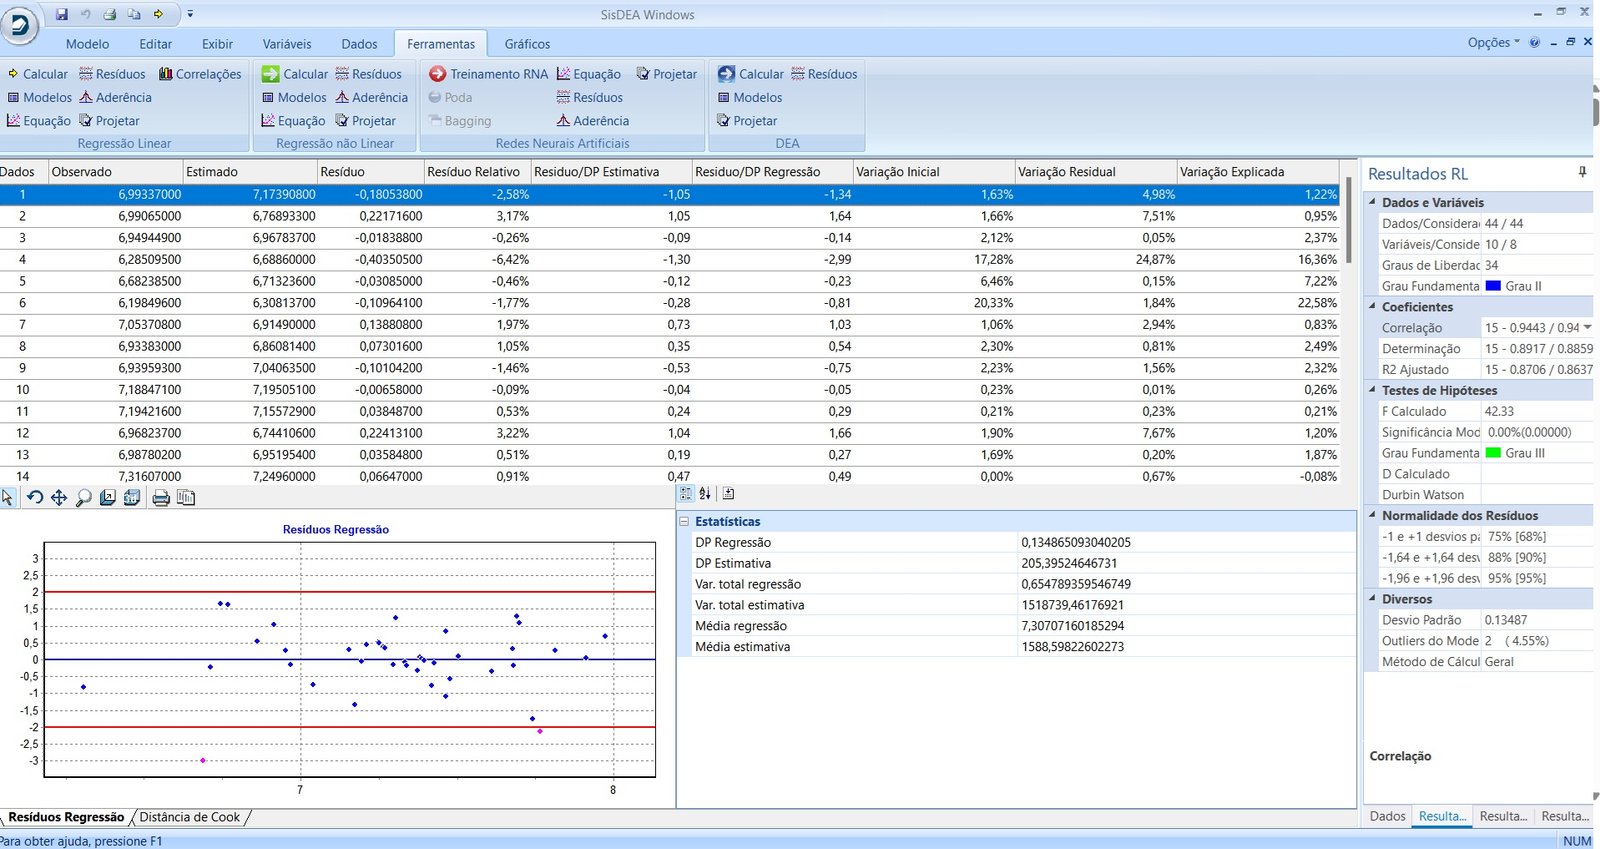Click Equação in Regressão Linear group
The image size is (1600, 849).
(38, 121)
